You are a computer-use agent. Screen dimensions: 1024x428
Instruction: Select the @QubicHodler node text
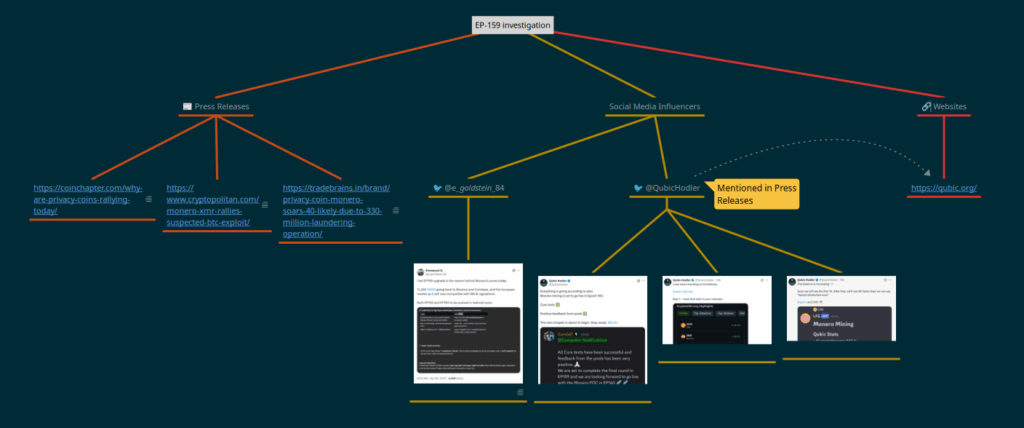(673, 188)
